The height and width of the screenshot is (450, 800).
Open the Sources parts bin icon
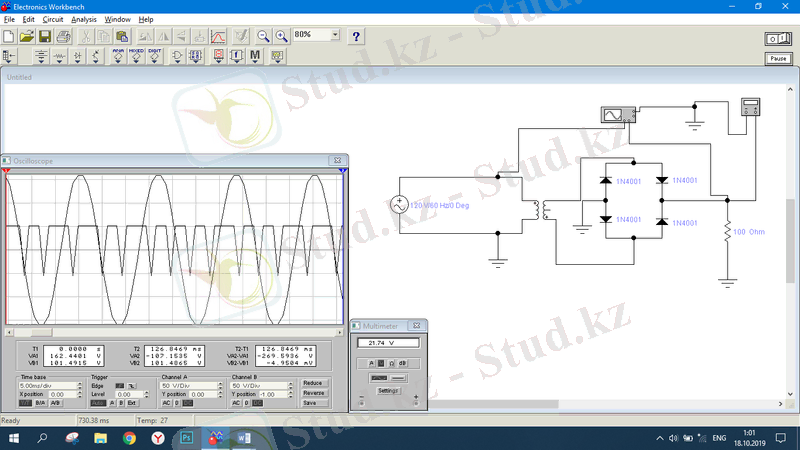(x=41, y=56)
